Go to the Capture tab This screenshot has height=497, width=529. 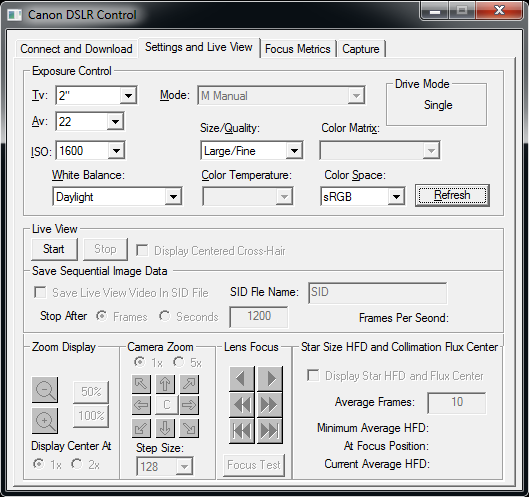(361, 49)
